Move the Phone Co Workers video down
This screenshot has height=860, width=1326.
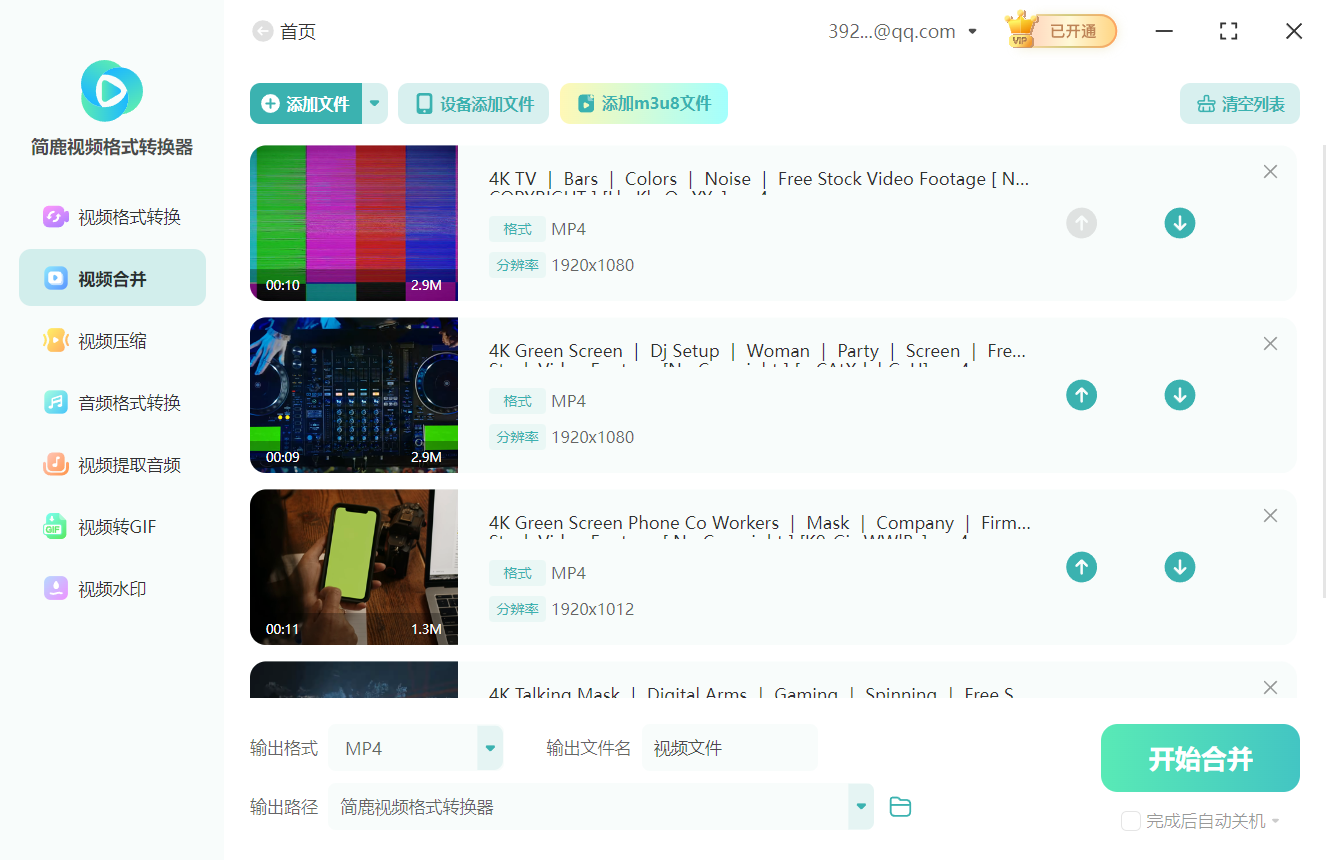(1180, 567)
